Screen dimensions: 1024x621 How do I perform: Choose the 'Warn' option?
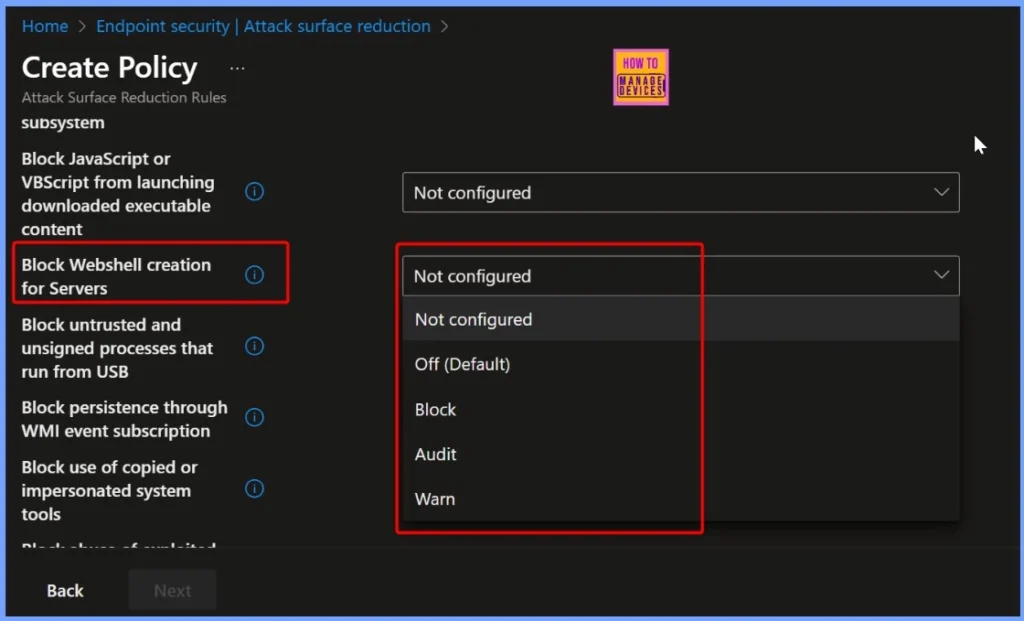[x=435, y=499]
